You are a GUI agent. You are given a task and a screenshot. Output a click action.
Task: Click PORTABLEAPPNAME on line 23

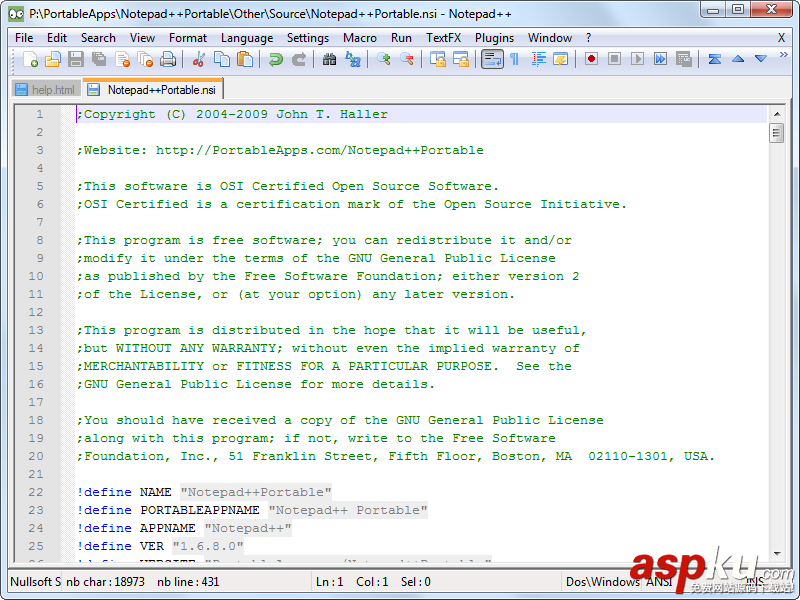[x=199, y=510]
